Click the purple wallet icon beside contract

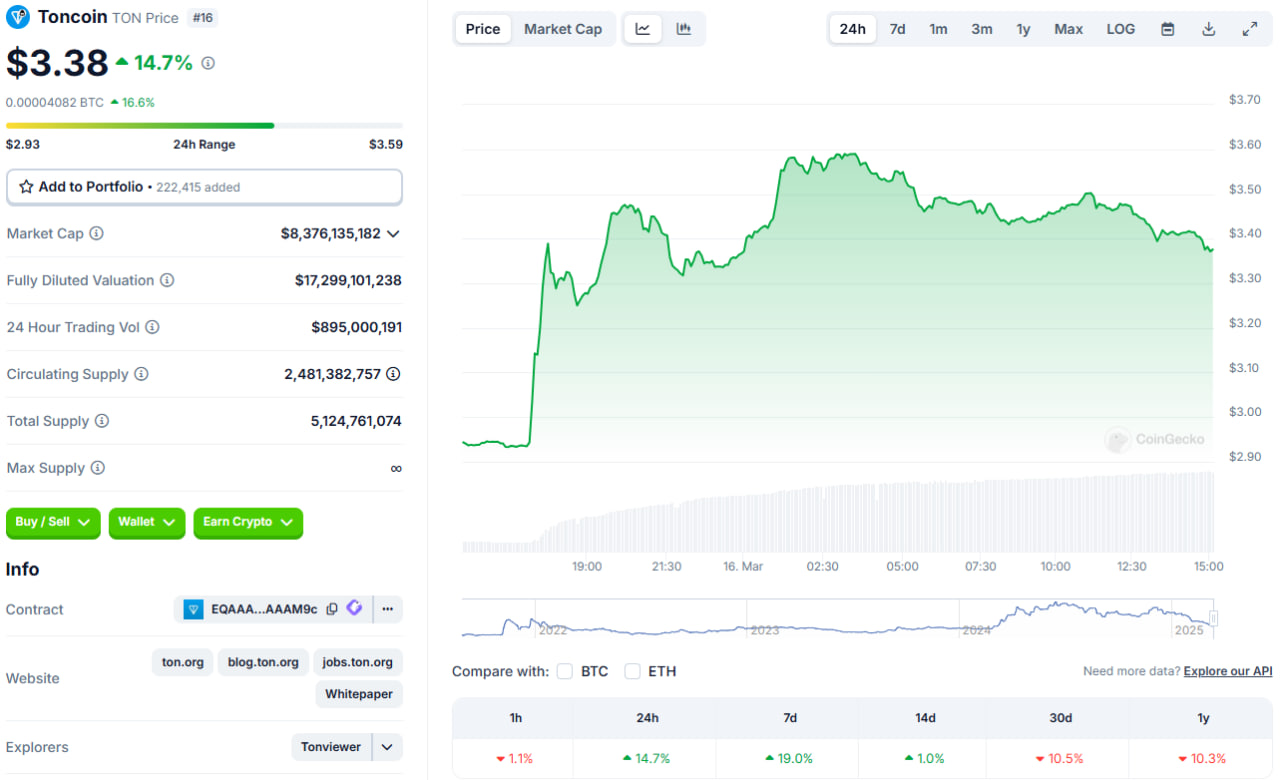pos(354,608)
